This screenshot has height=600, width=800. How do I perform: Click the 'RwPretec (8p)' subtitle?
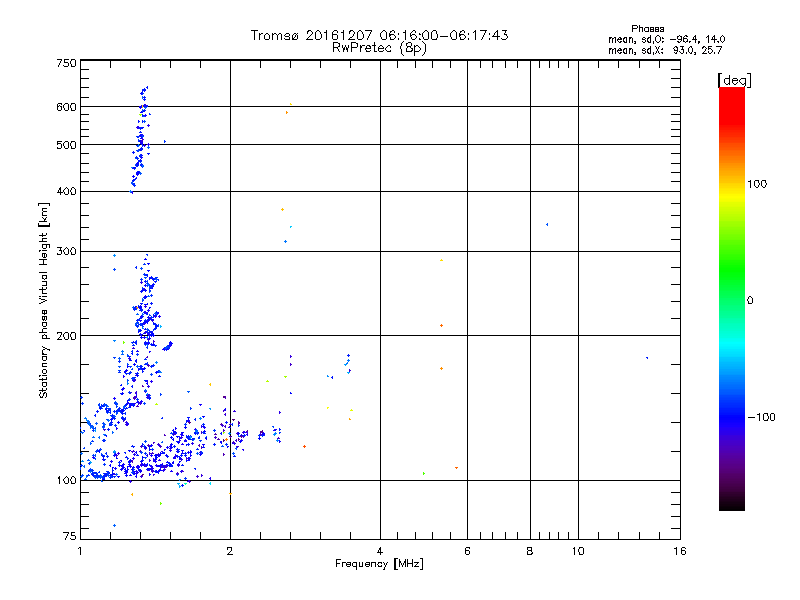pyautogui.click(x=379, y=48)
